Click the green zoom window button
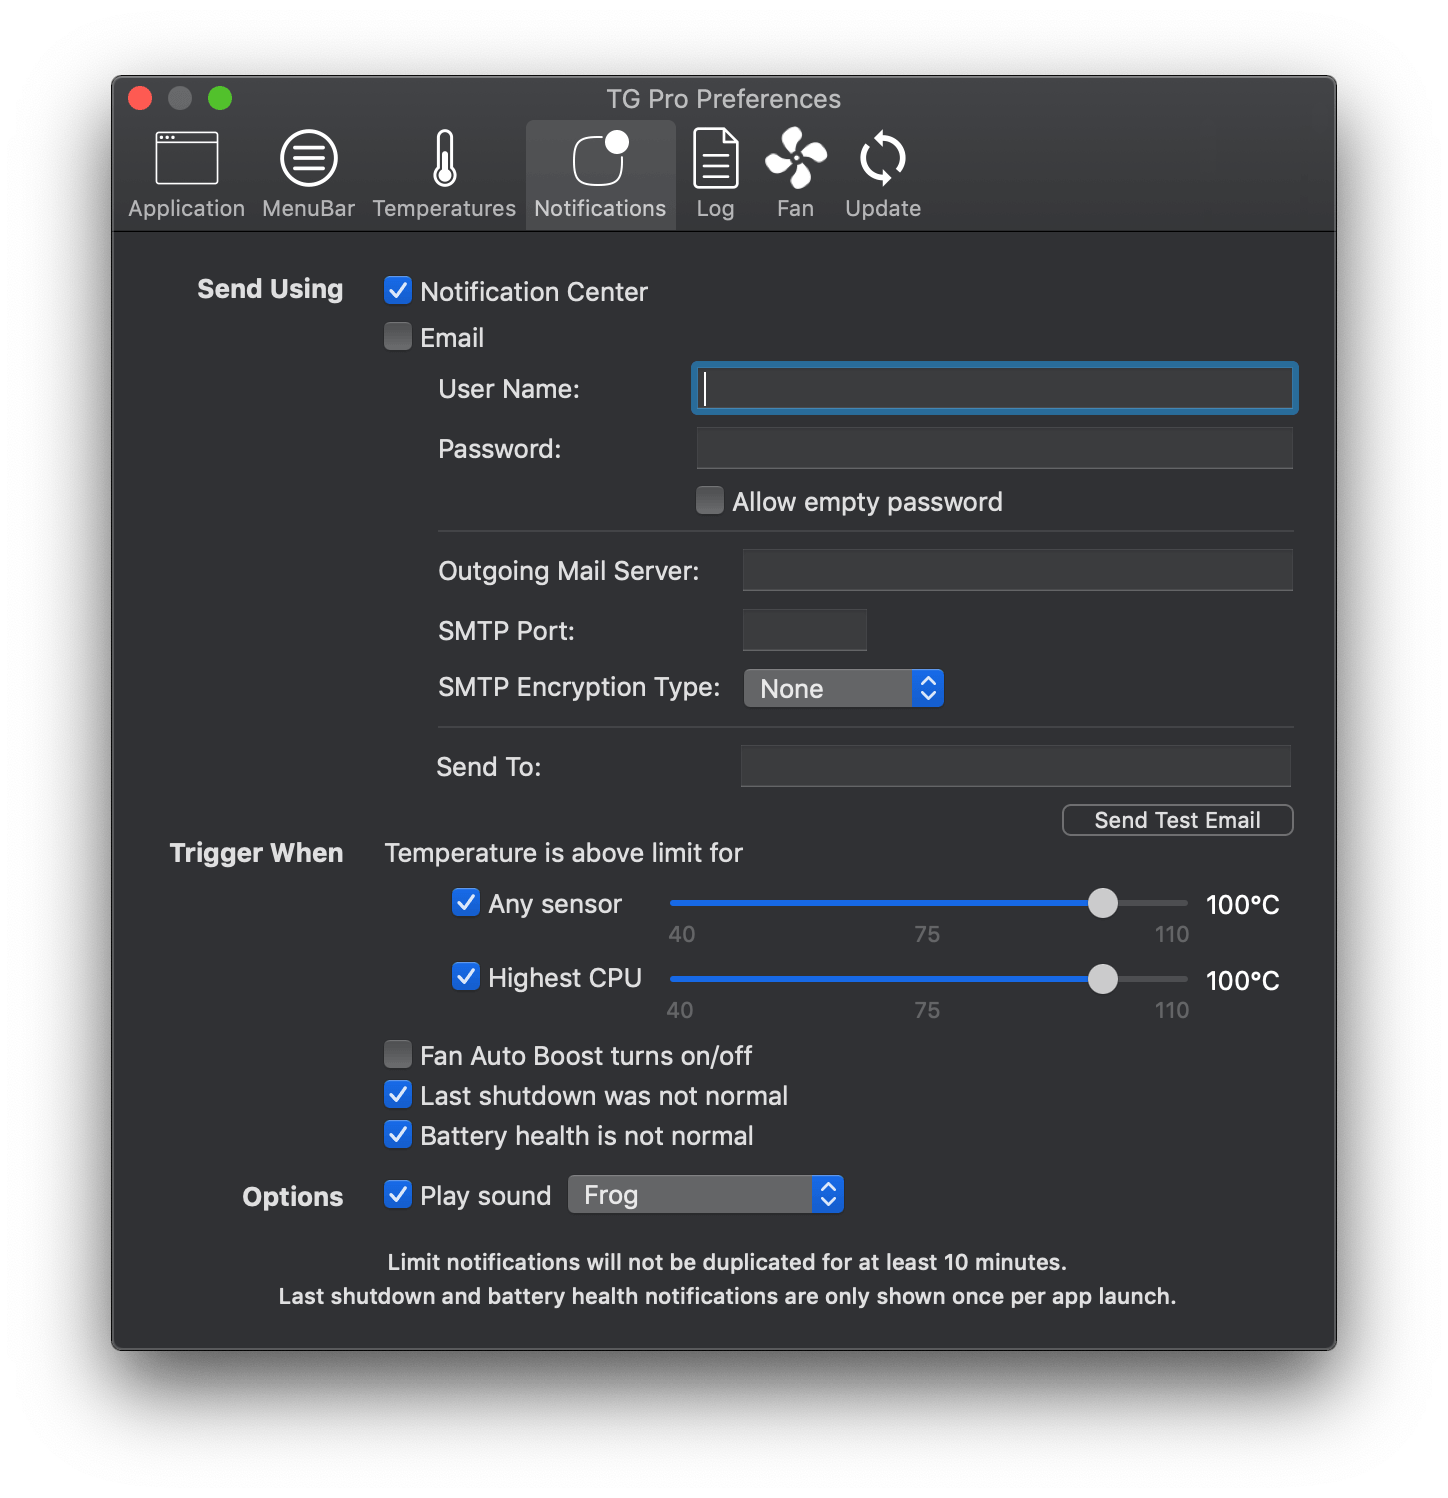The width and height of the screenshot is (1448, 1498). point(220,98)
